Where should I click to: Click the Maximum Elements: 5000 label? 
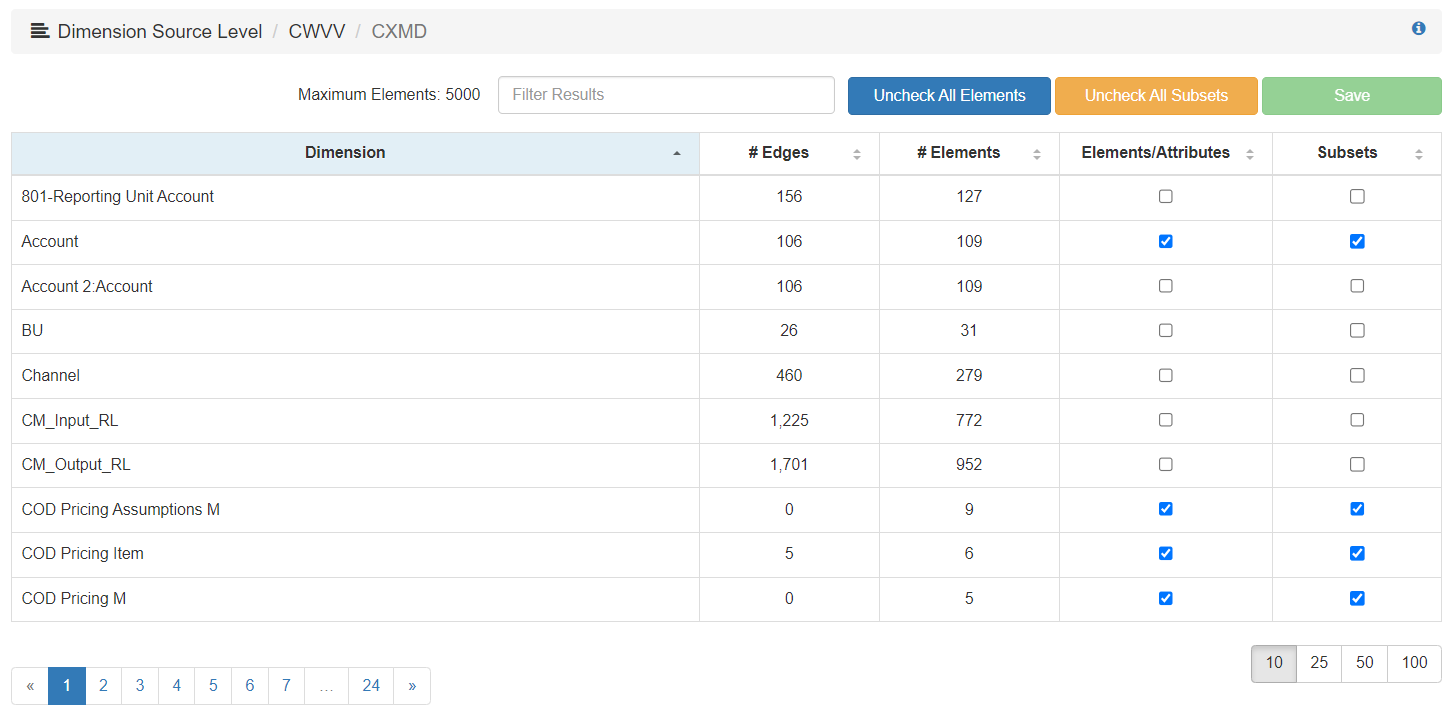click(389, 95)
